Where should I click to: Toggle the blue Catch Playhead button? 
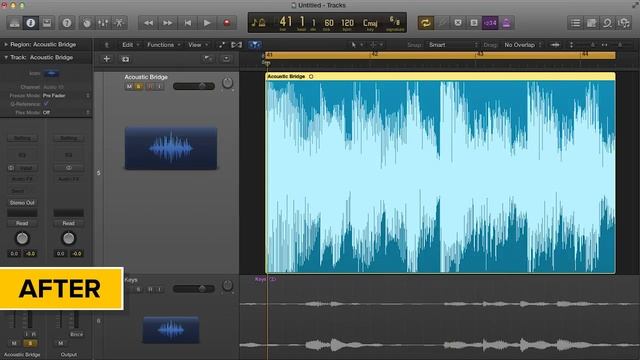(255, 45)
